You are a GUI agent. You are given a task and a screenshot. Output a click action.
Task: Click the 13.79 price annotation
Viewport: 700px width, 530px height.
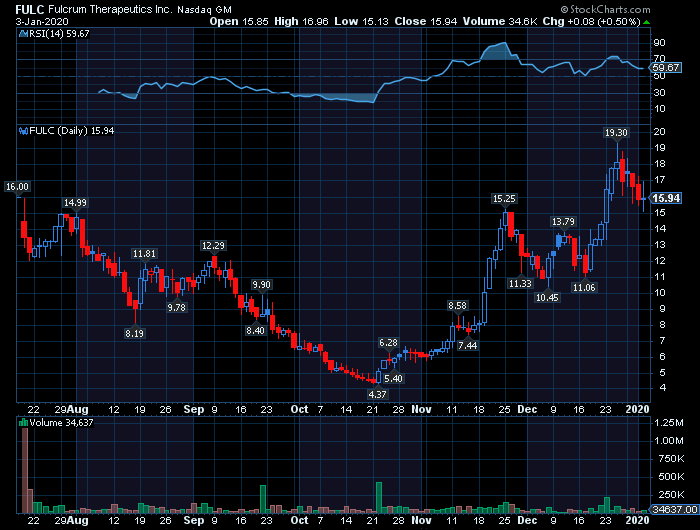click(563, 221)
